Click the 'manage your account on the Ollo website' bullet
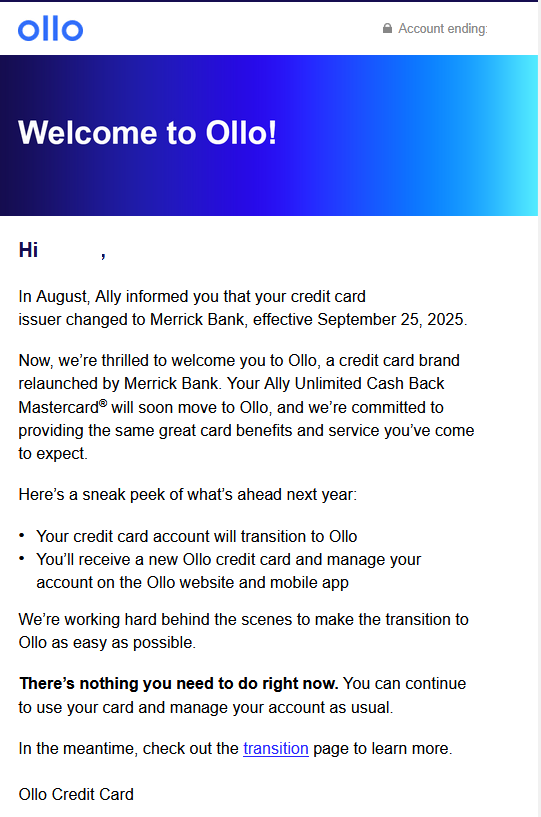This screenshot has width=541, height=817. [228, 571]
